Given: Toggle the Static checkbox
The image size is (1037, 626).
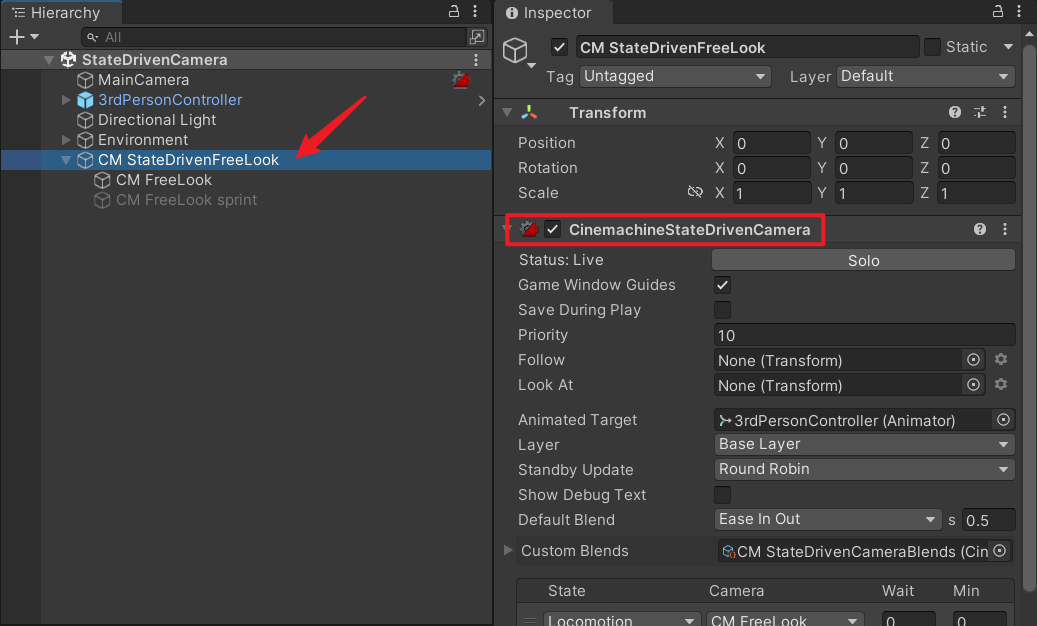Looking at the screenshot, I should (932, 47).
